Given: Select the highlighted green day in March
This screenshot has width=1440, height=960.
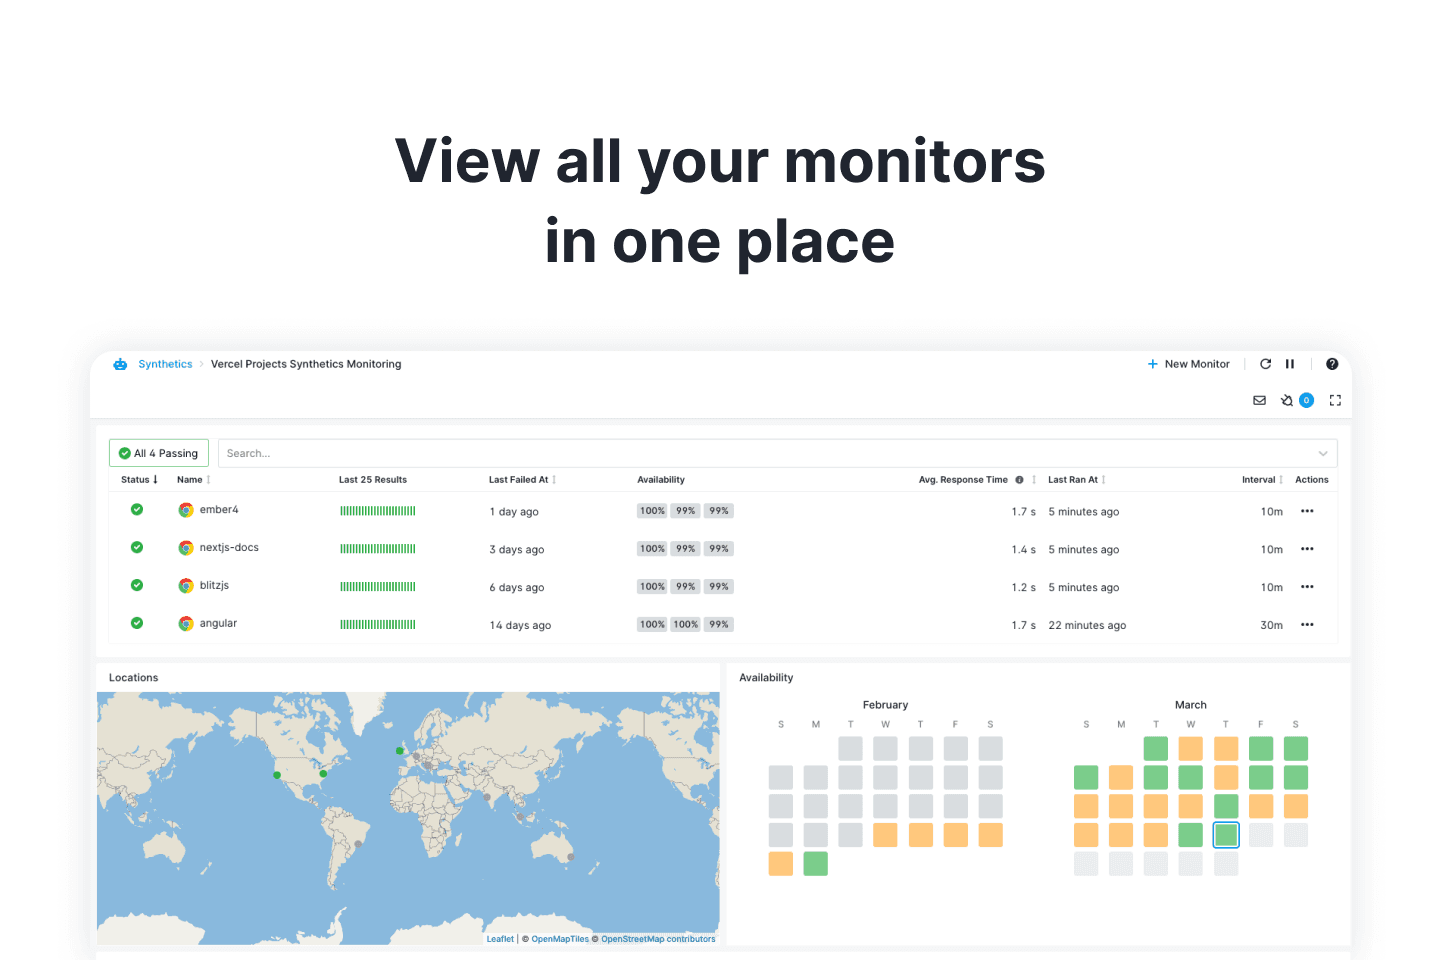Looking at the screenshot, I should tap(1226, 834).
